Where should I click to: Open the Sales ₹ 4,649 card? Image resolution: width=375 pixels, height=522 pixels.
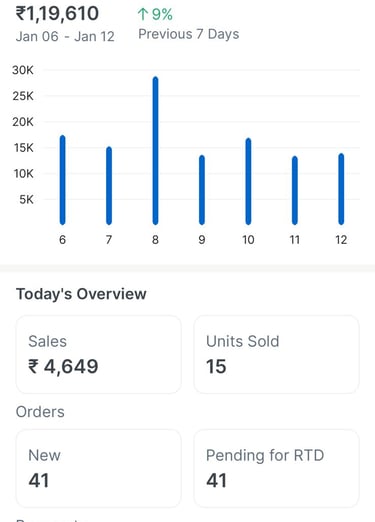(99, 355)
